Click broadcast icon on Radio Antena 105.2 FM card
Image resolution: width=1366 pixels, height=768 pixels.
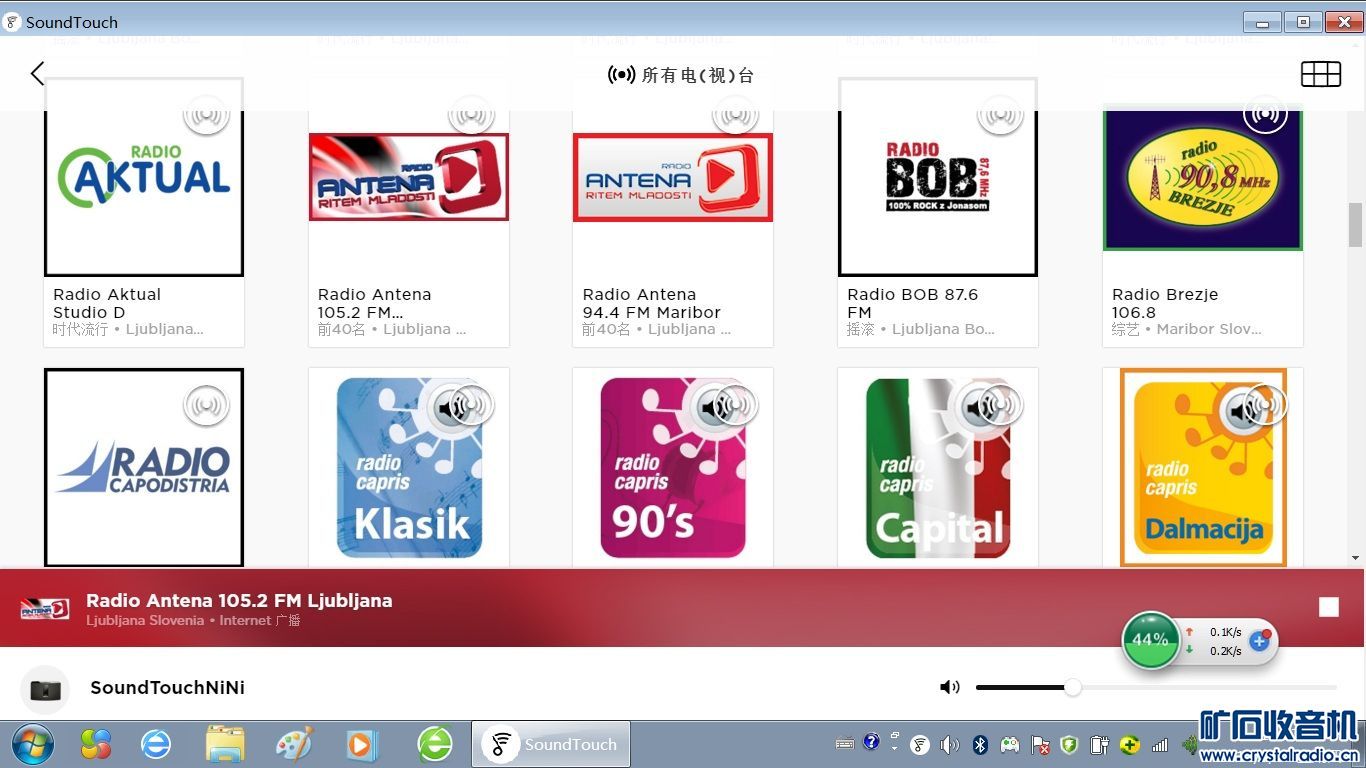click(471, 115)
